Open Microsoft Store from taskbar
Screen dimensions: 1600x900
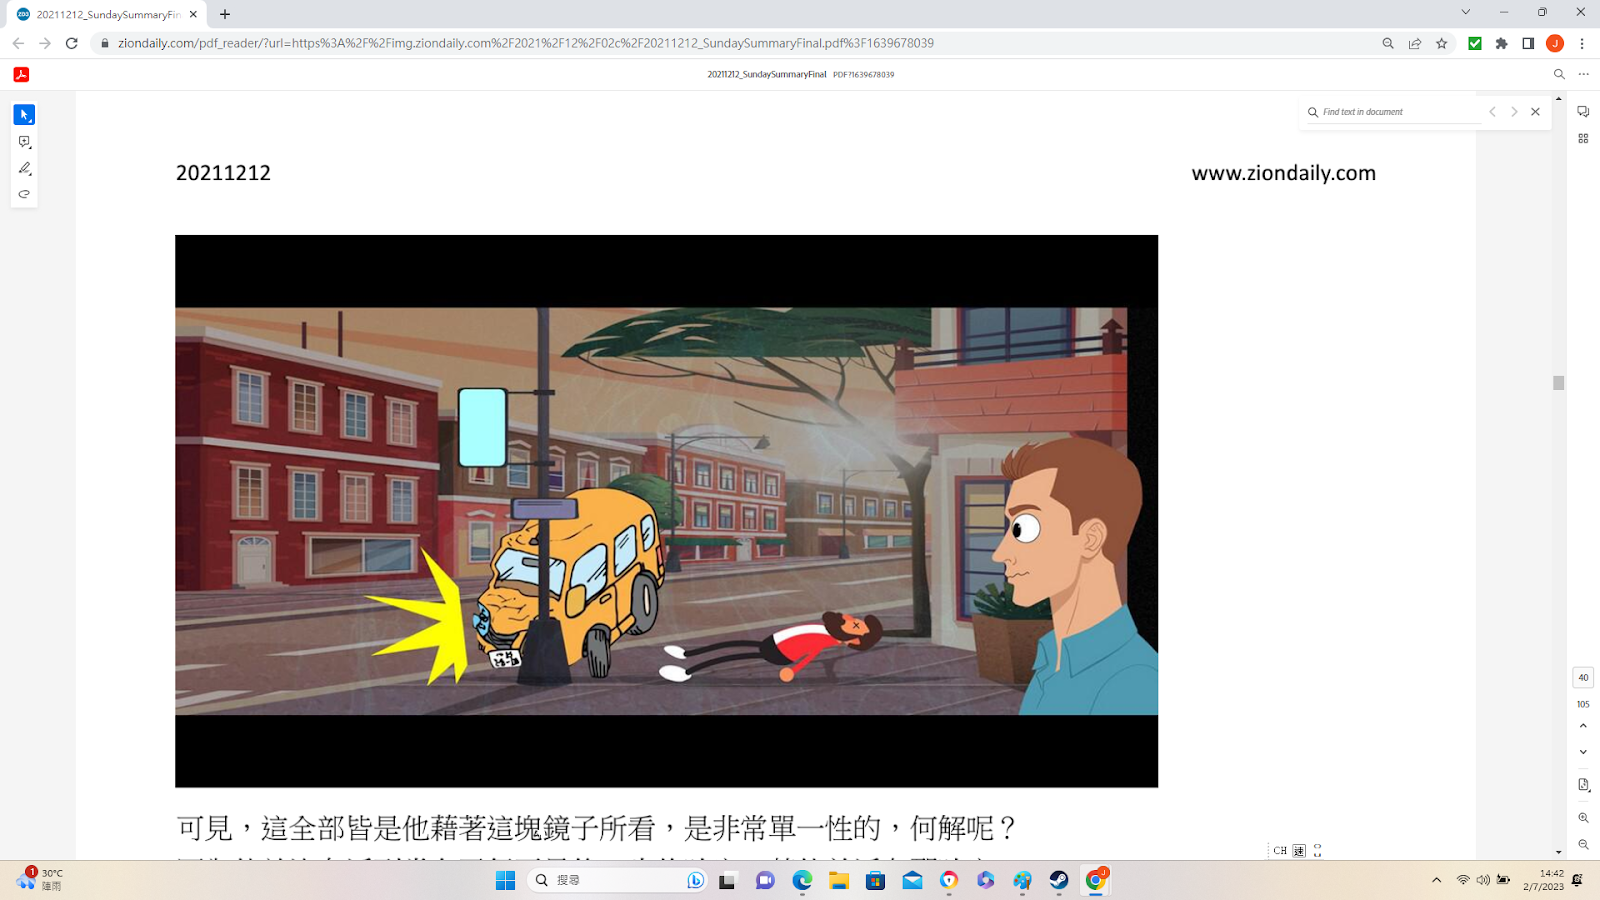pos(876,880)
